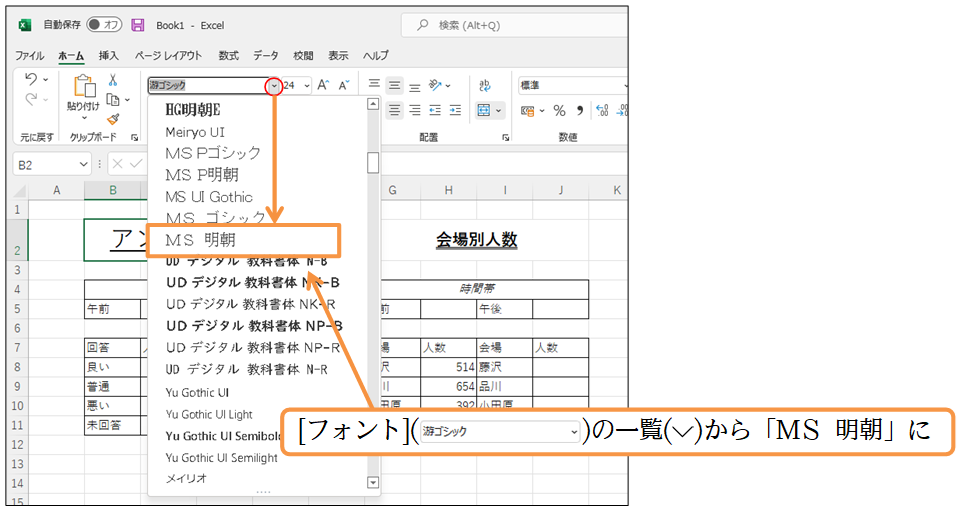957x509 pixels.
Task: Click font list scroll up arrow
Action: 373,104
